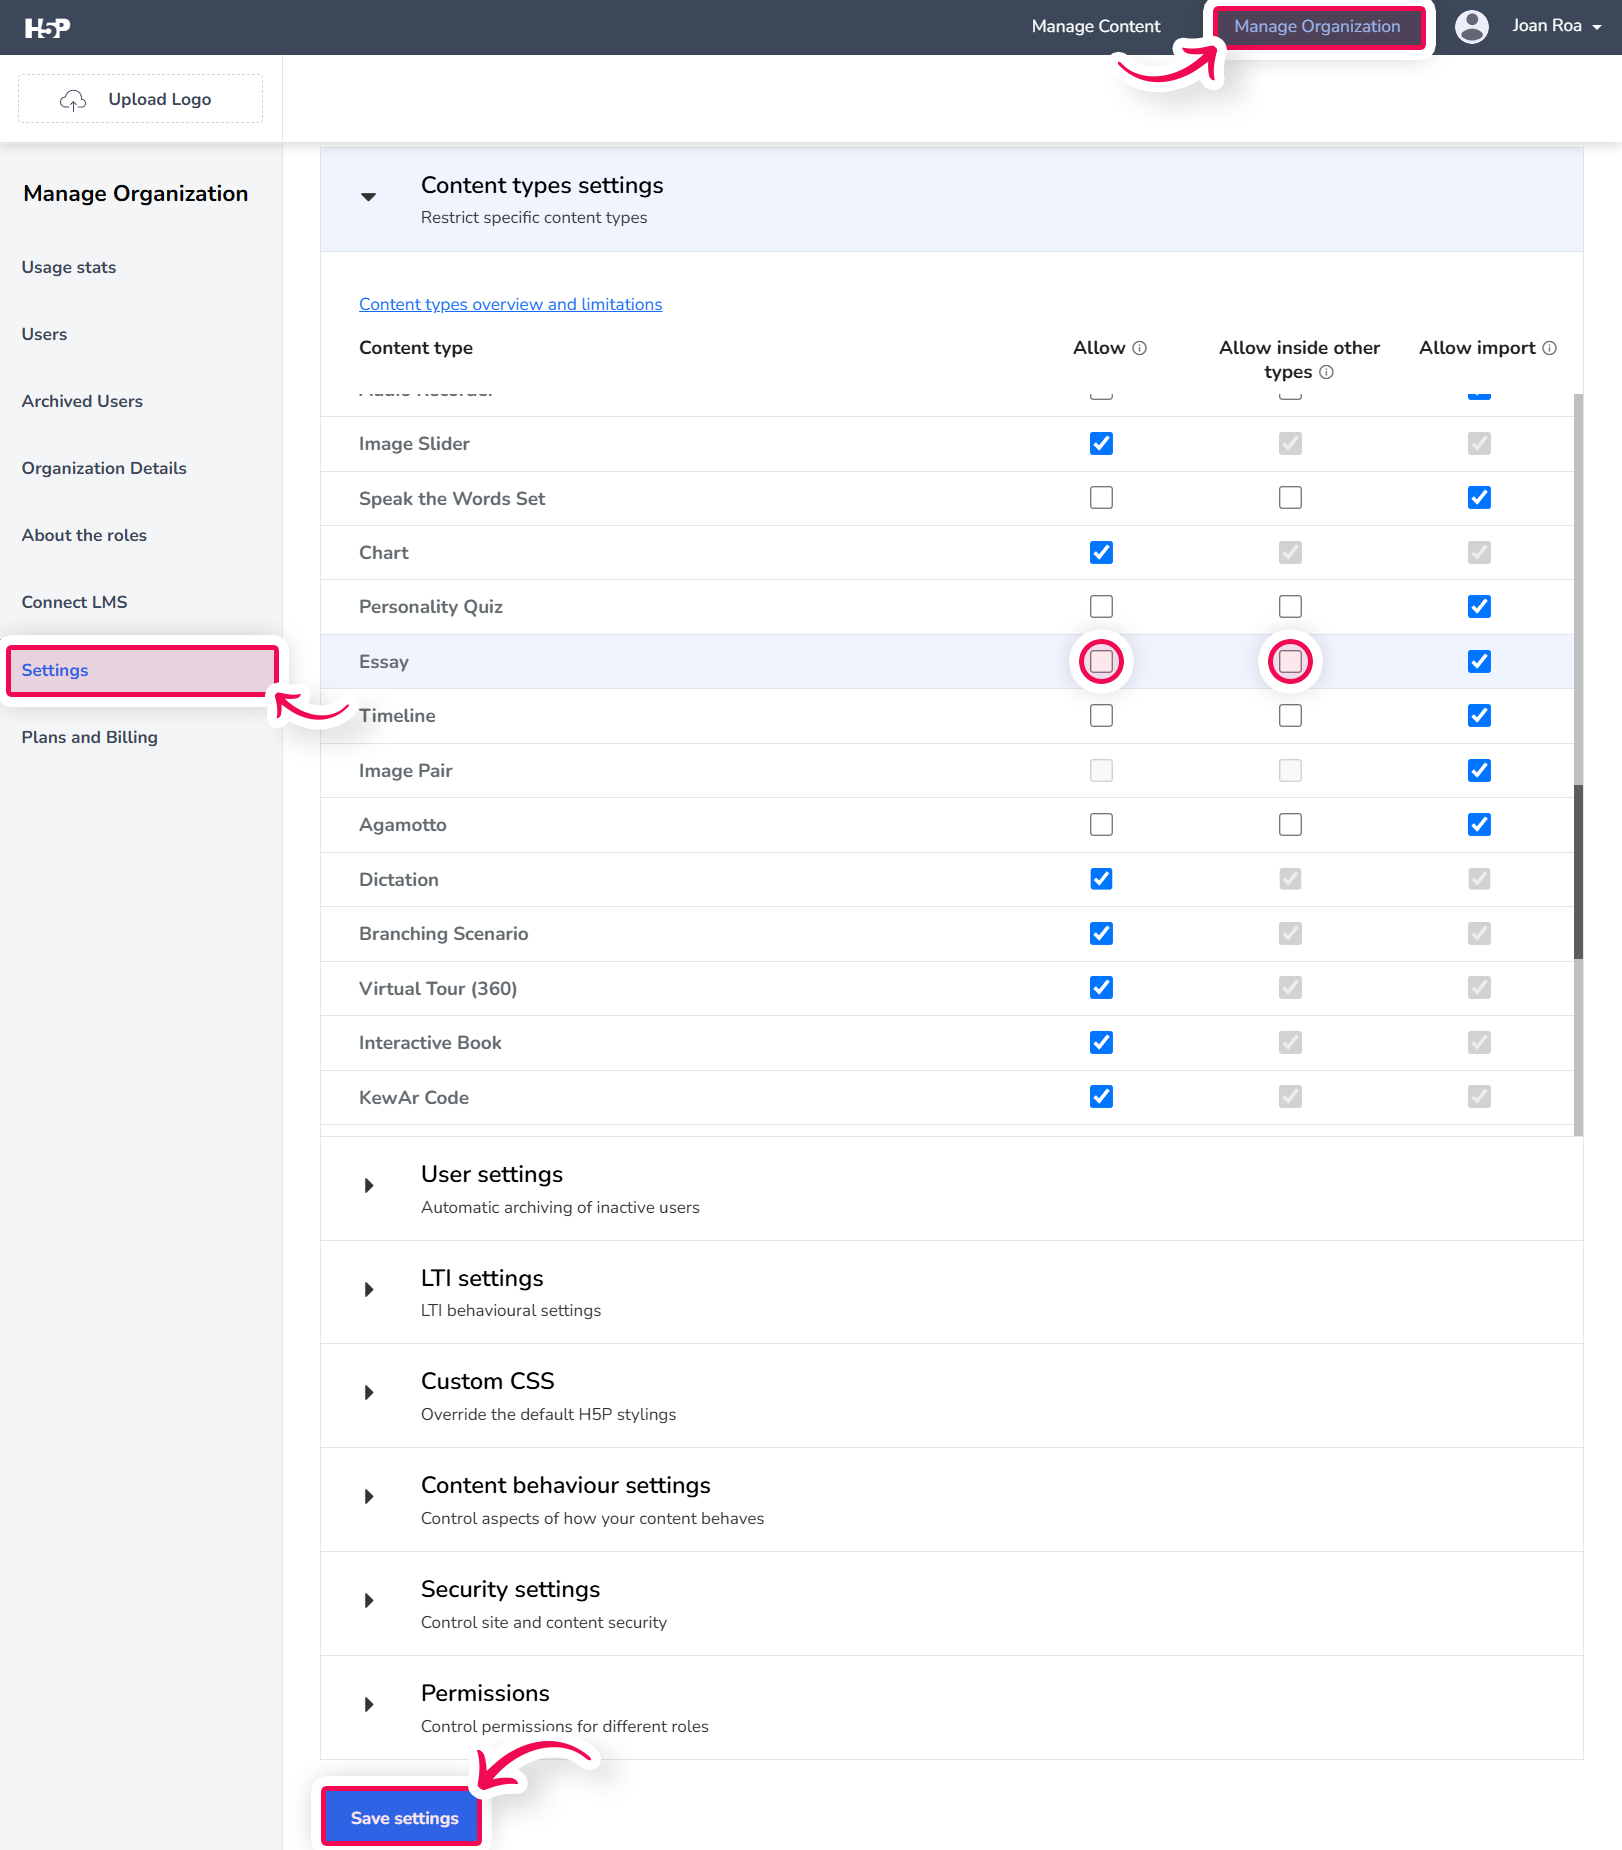
Task: Expand the LTI settings section
Action: coord(369,1290)
